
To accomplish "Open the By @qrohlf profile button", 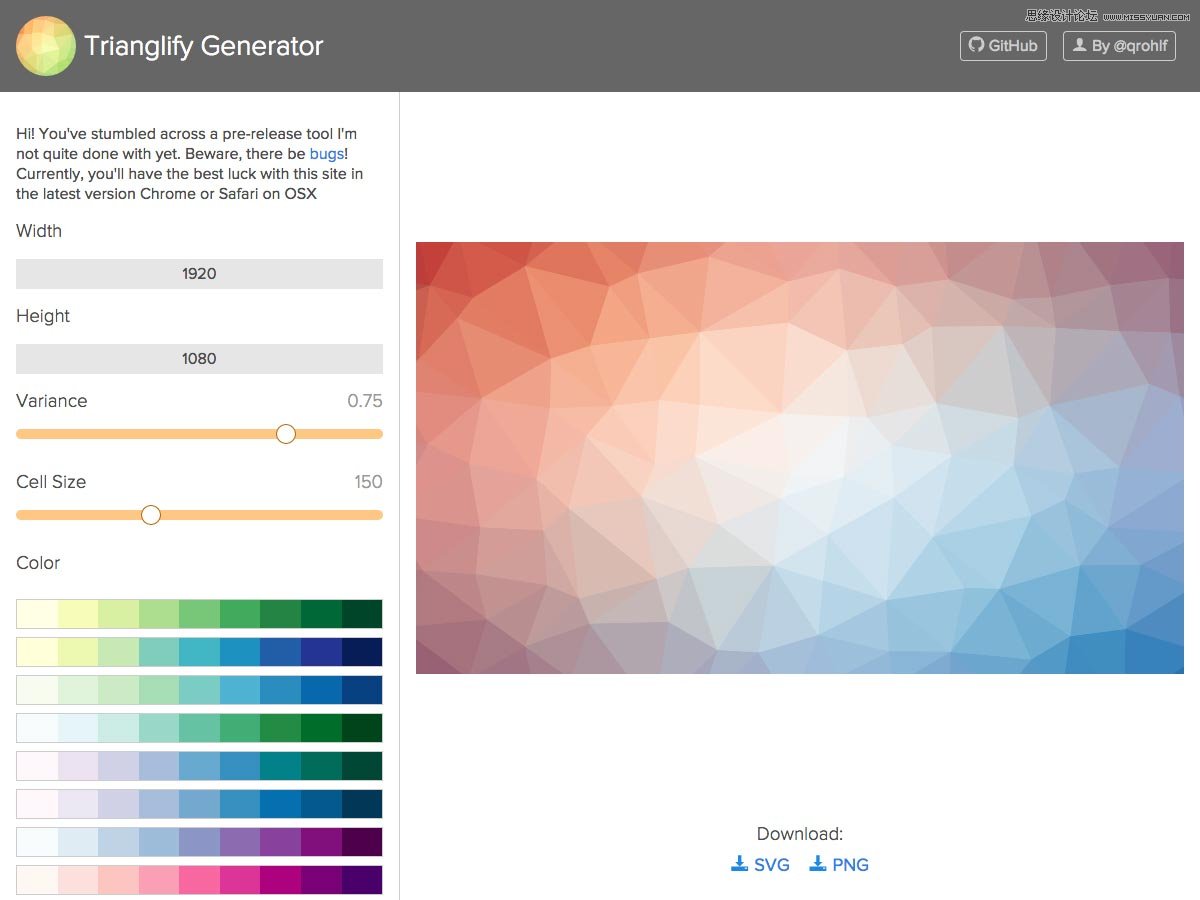I will coord(1119,46).
